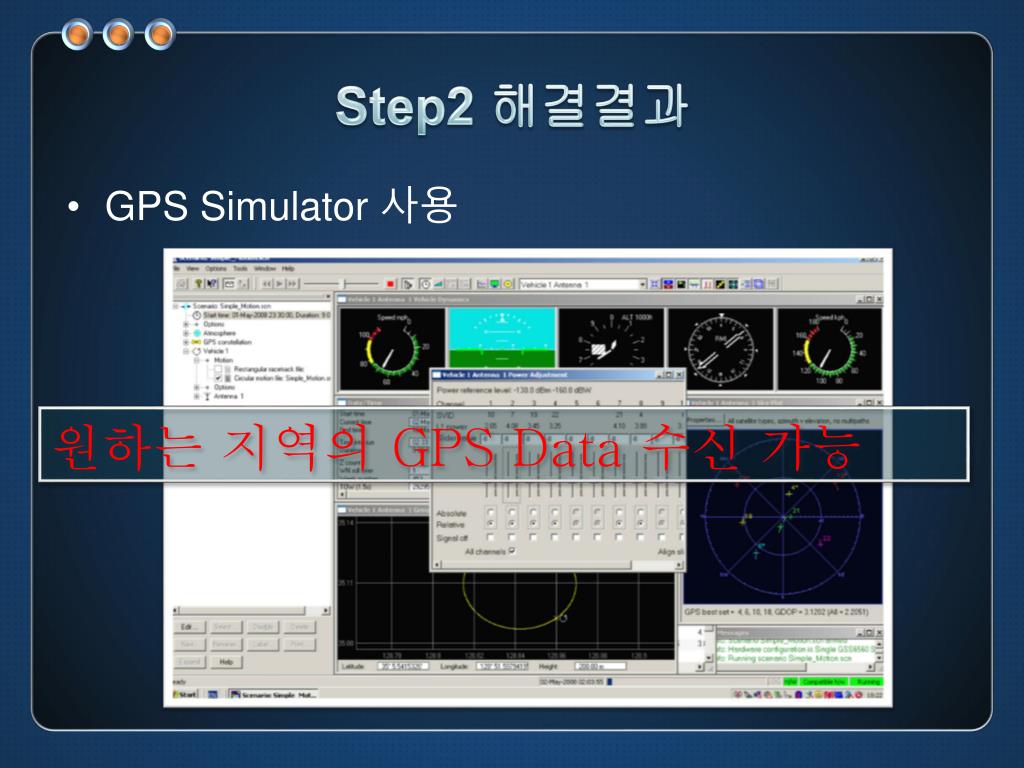The width and height of the screenshot is (1024, 768).
Task: Collapse the Motion tree node
Action: tap(196, 360)
